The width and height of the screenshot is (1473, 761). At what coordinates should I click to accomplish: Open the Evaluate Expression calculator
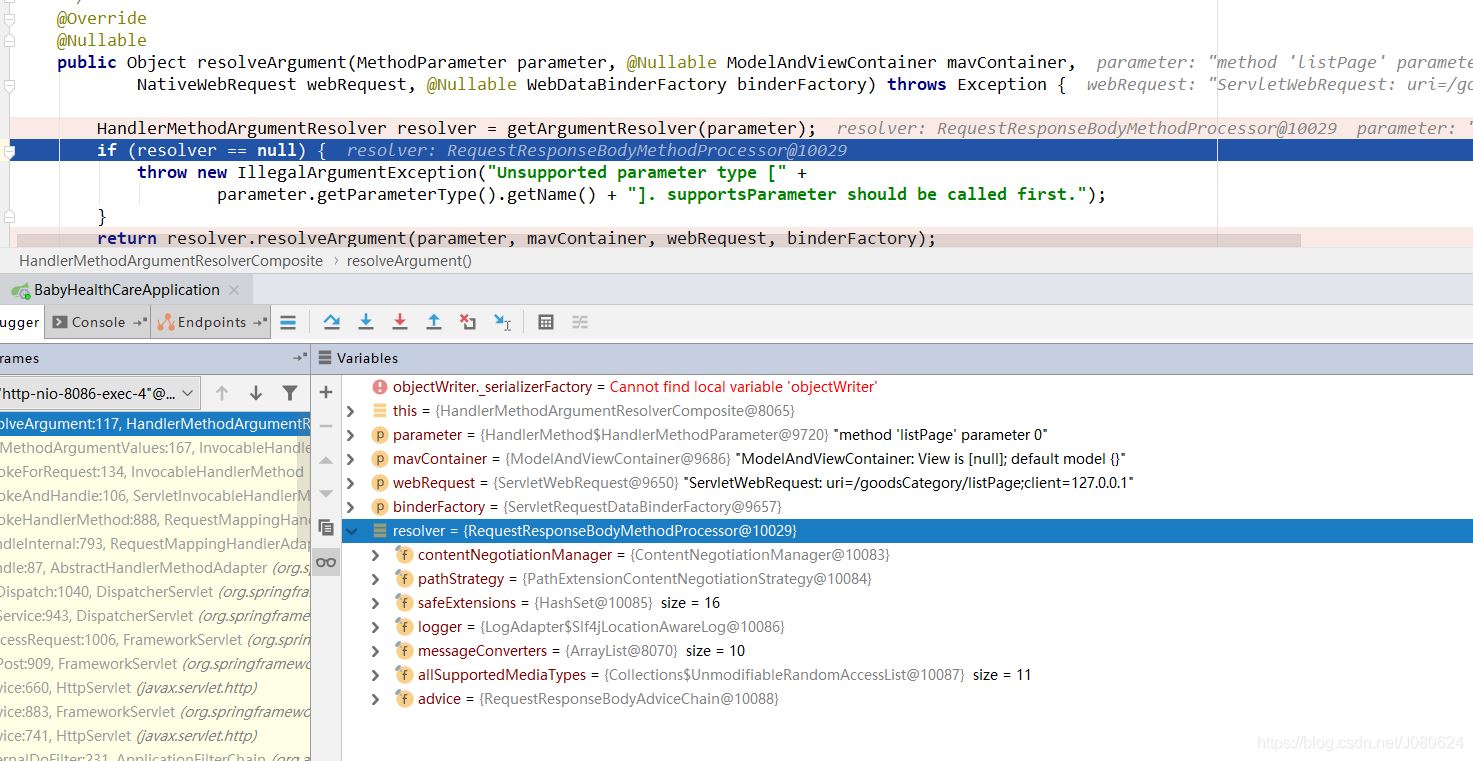coord(546,322)
